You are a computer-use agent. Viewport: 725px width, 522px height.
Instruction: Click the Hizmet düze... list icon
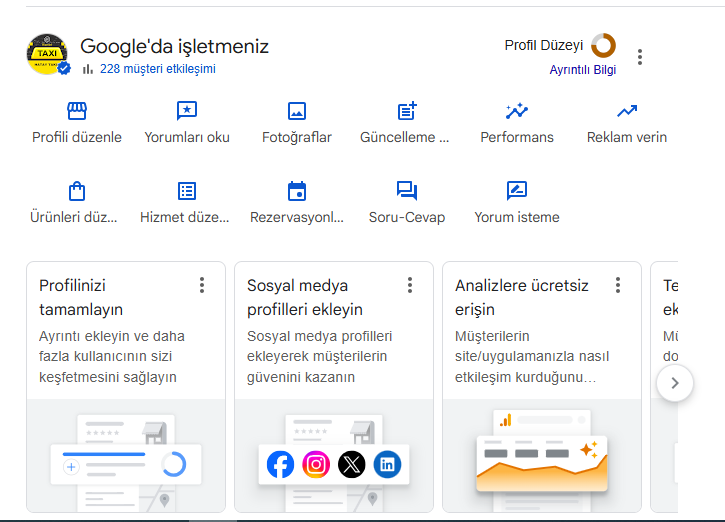187,191
